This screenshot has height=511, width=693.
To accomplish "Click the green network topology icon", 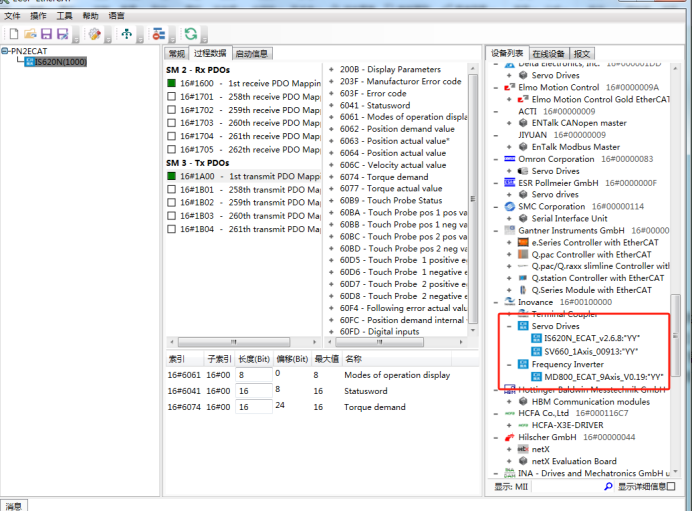I will pos(127,34).
